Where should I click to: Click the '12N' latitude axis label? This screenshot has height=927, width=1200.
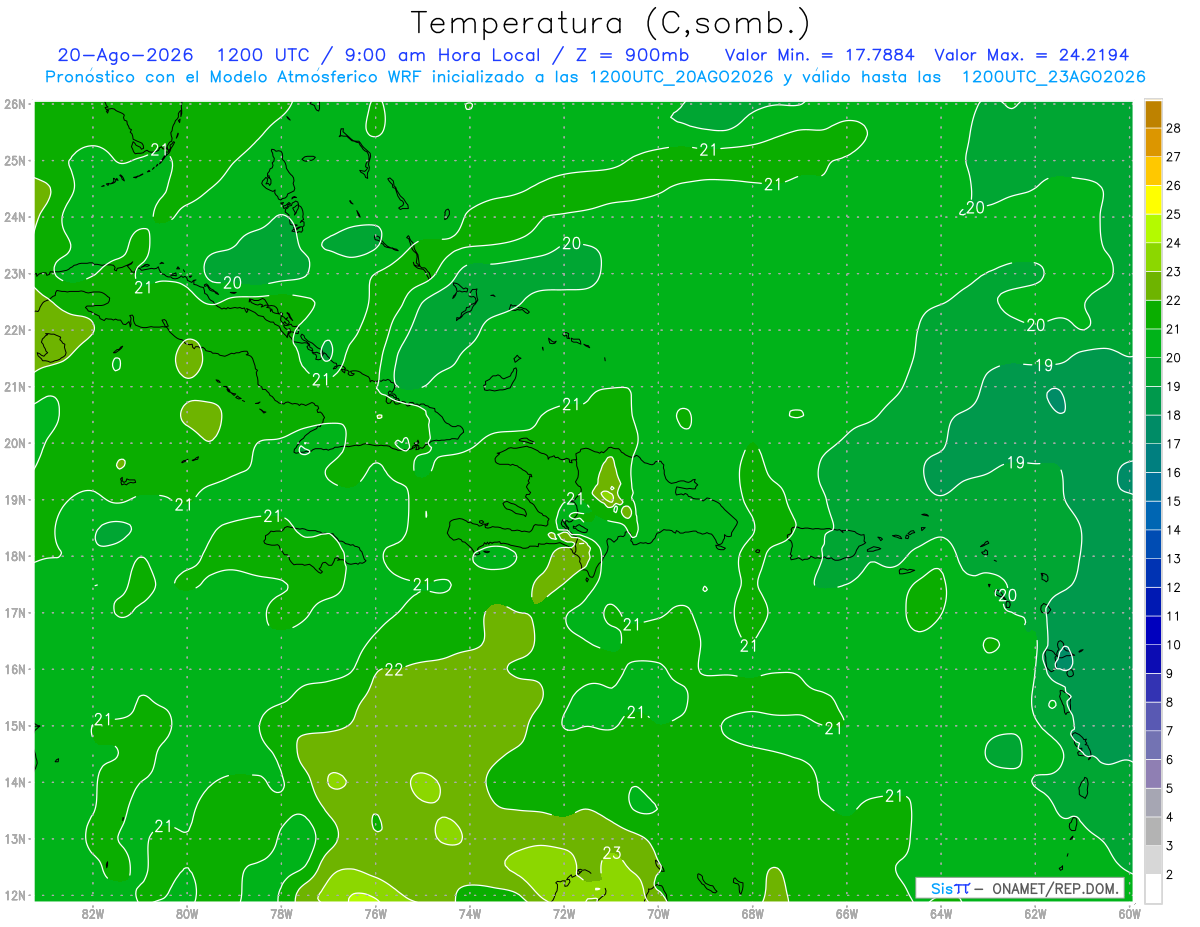pos(15,895)
